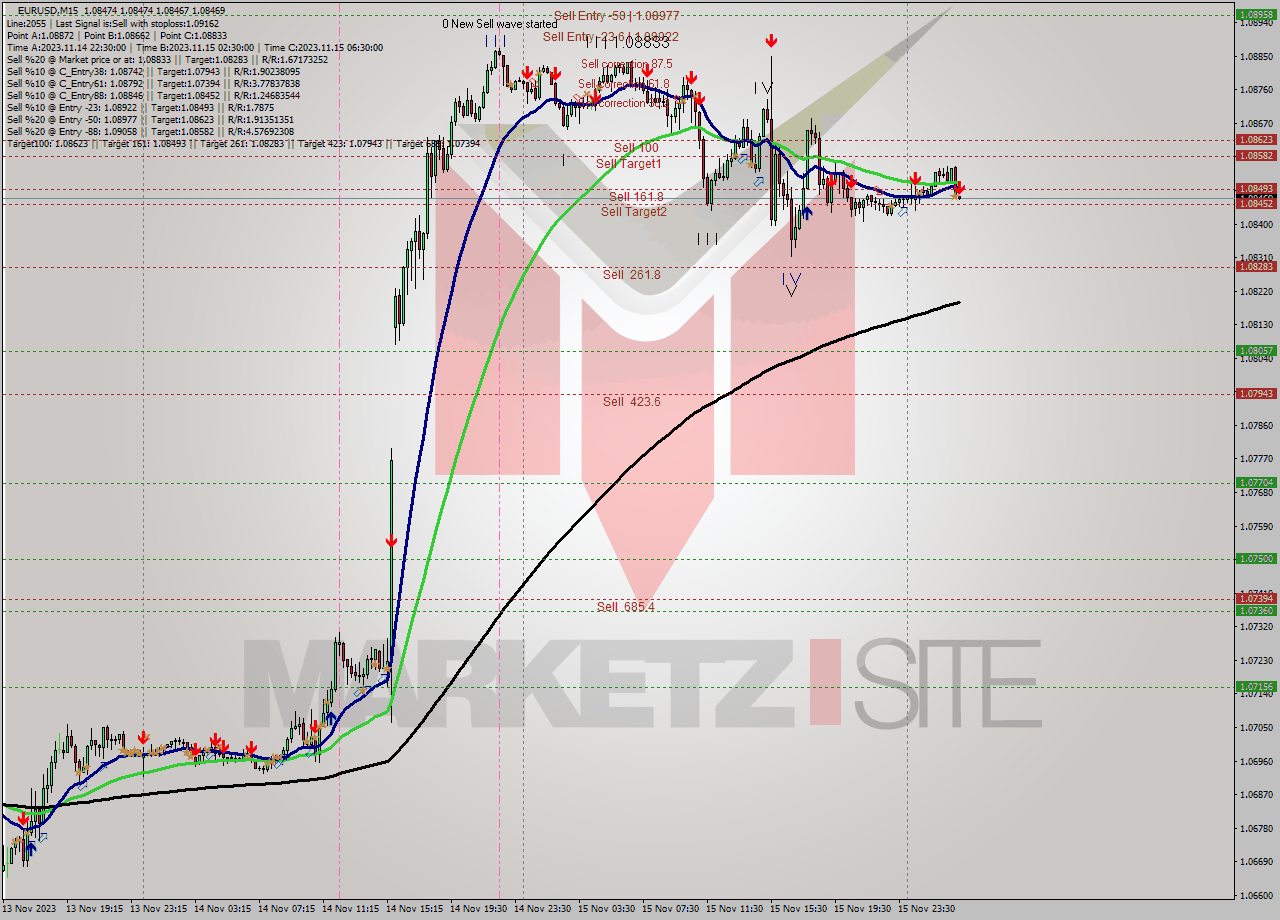This screenshot has height=920, width=1280.
Task: Click the '15 Nov 23:30' time axis label
Action: (926, 908)
